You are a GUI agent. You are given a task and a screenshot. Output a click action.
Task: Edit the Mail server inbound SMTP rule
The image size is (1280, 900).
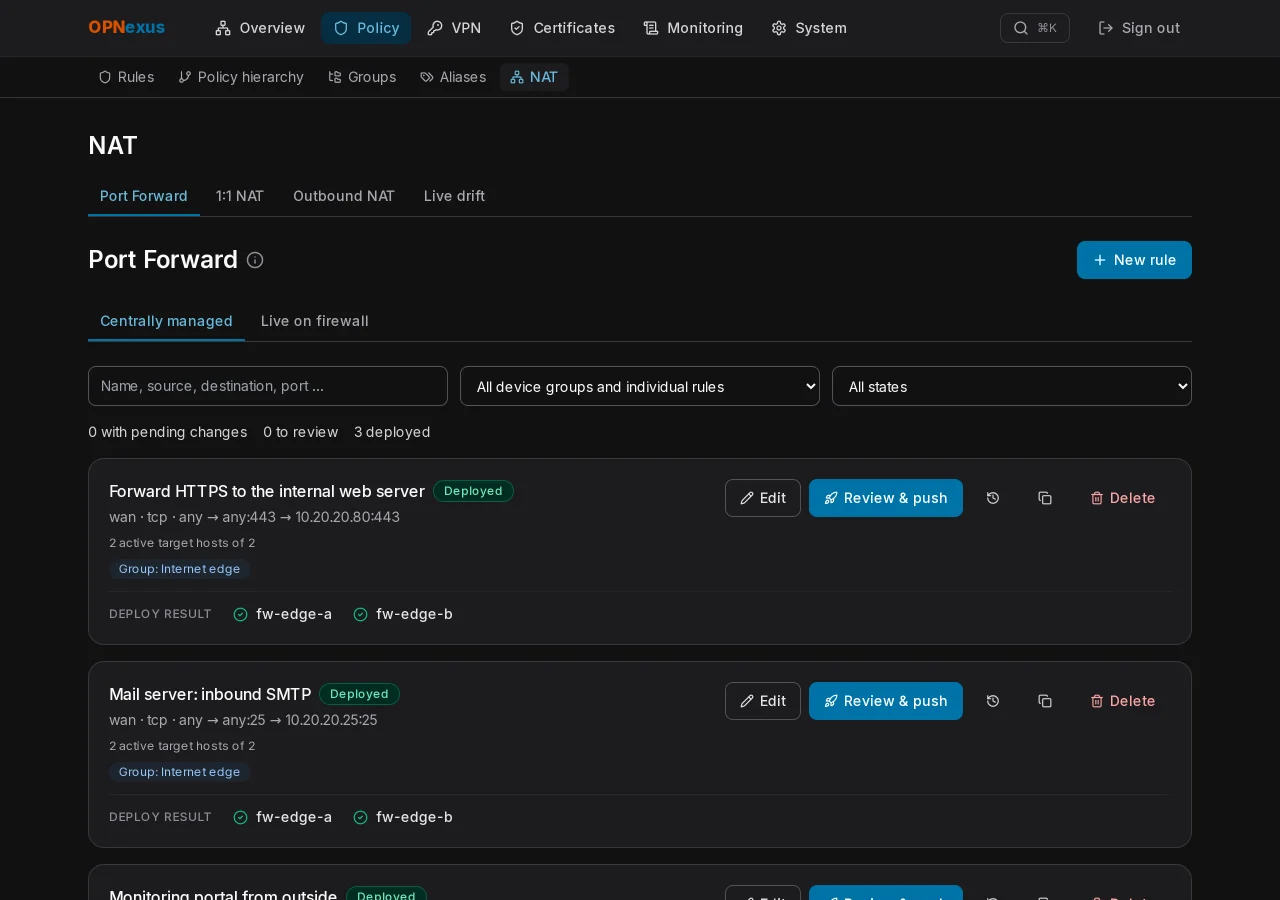tap(763, 701)
